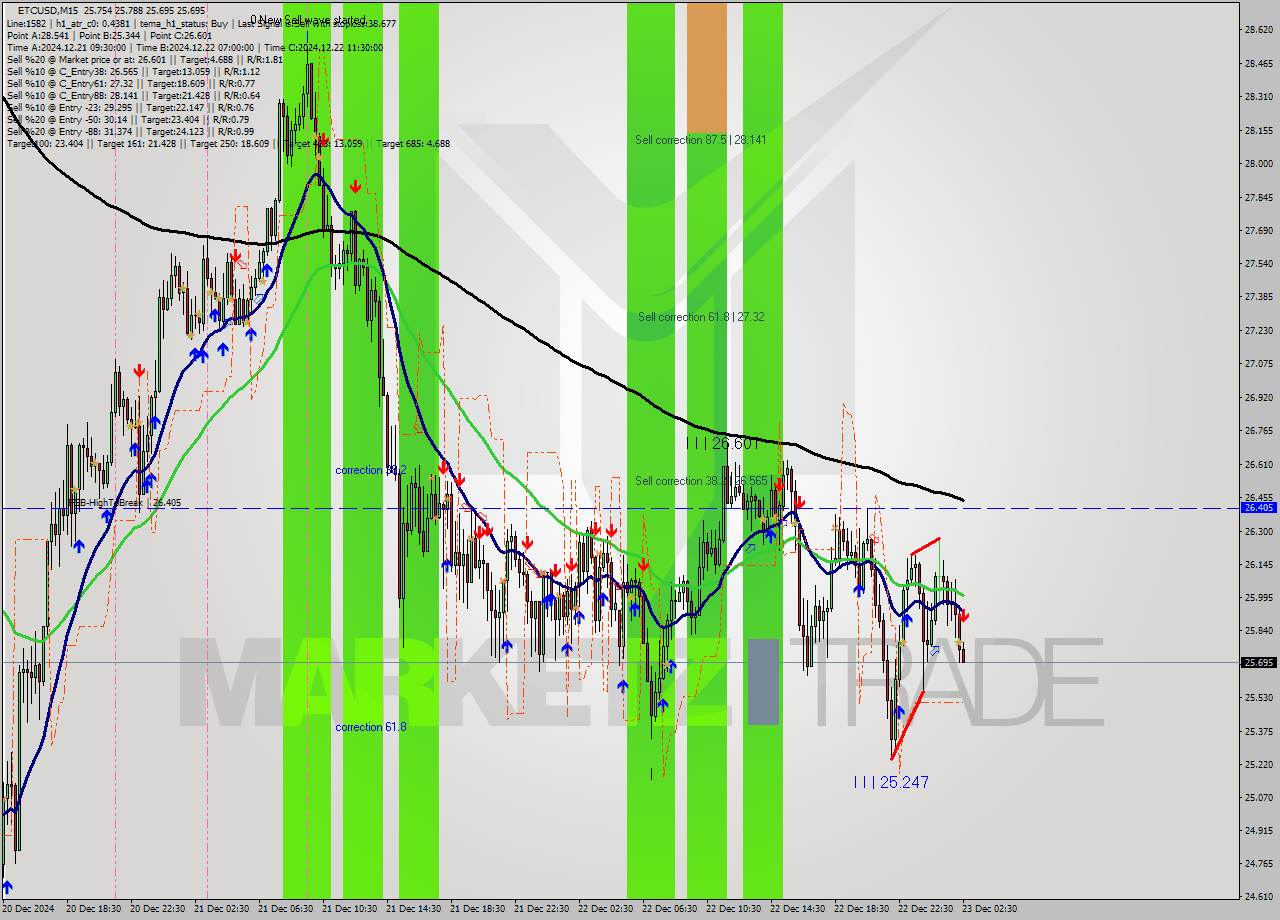
Task: Click the 24.610 price axis label
Action: tap(1258, 897)
